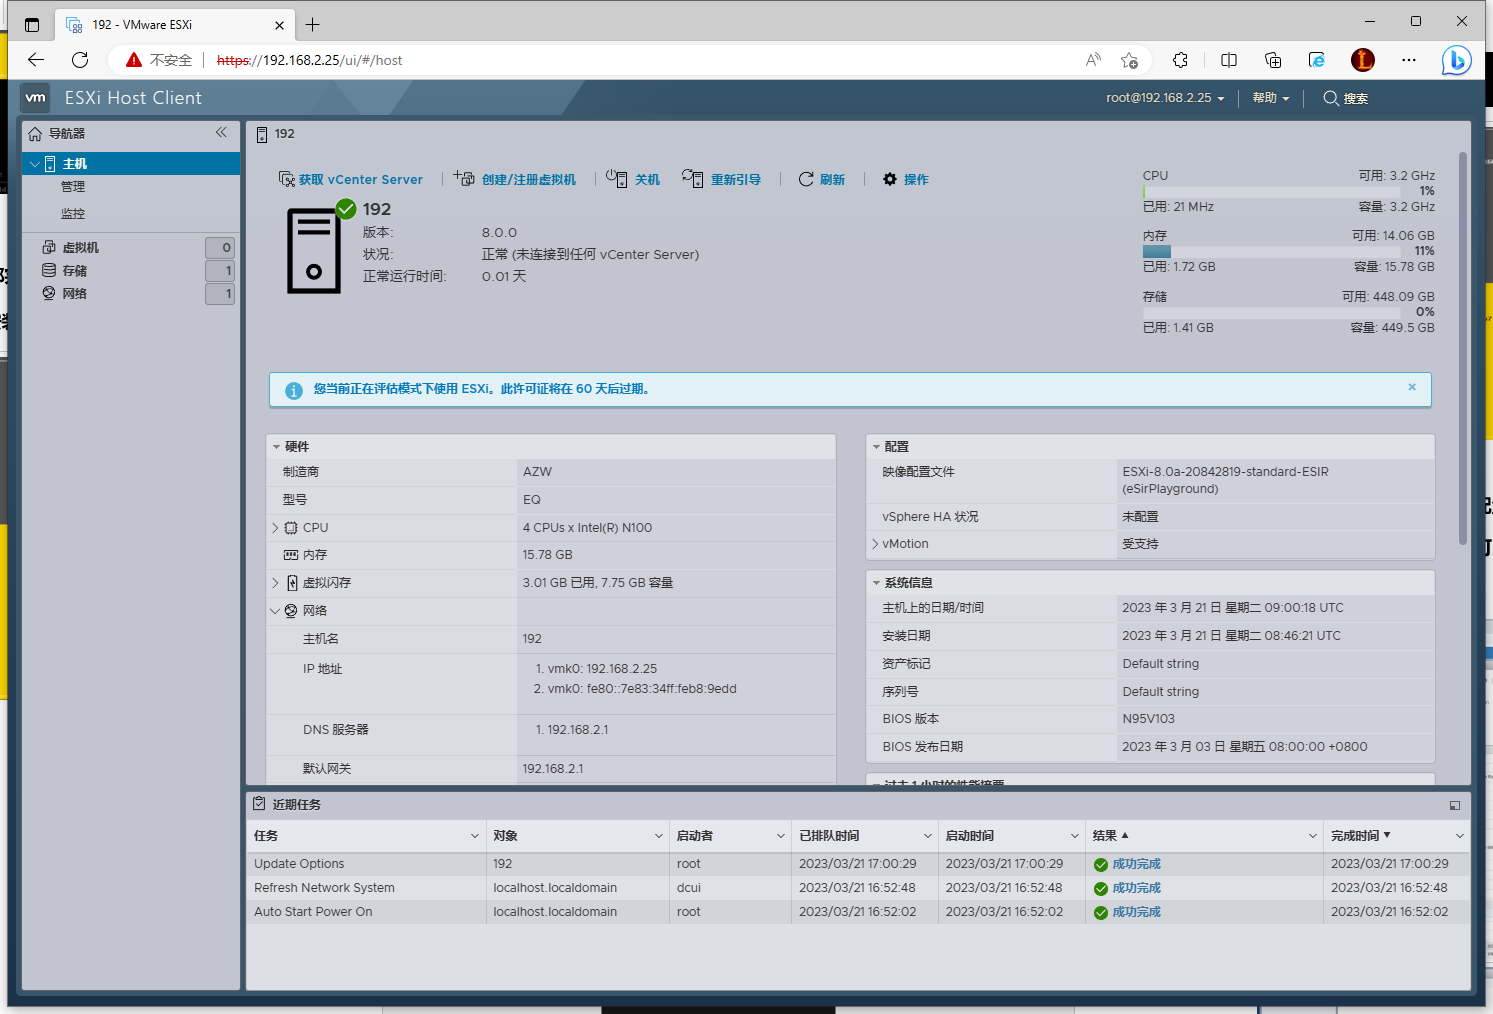The height and width of the screenshot is (1014, 1493).
Task: Toggle browser split screen icon
Action: 1229,60
